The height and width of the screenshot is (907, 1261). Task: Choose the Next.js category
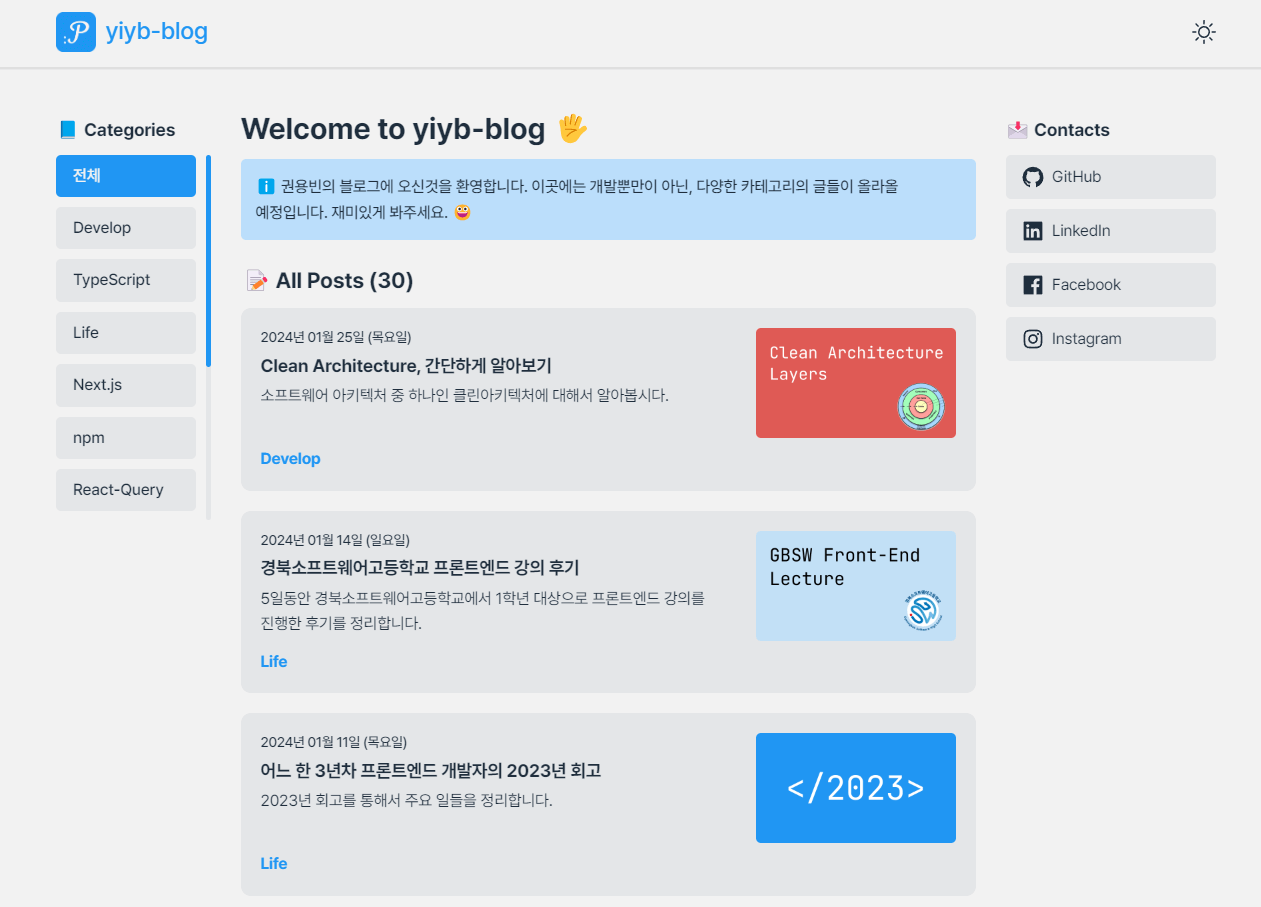(x=126, y=385)
